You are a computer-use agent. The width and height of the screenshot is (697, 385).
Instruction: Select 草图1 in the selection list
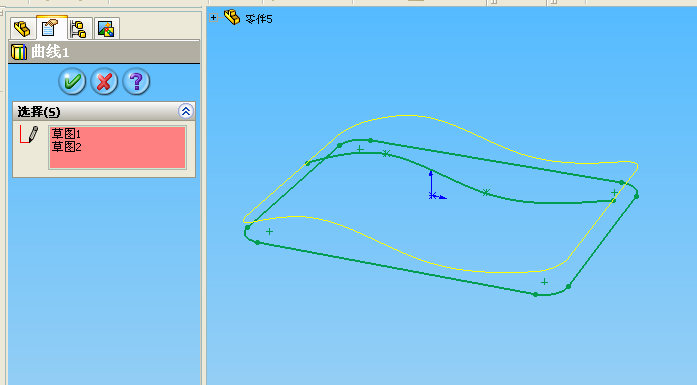(x=66, y=134)
